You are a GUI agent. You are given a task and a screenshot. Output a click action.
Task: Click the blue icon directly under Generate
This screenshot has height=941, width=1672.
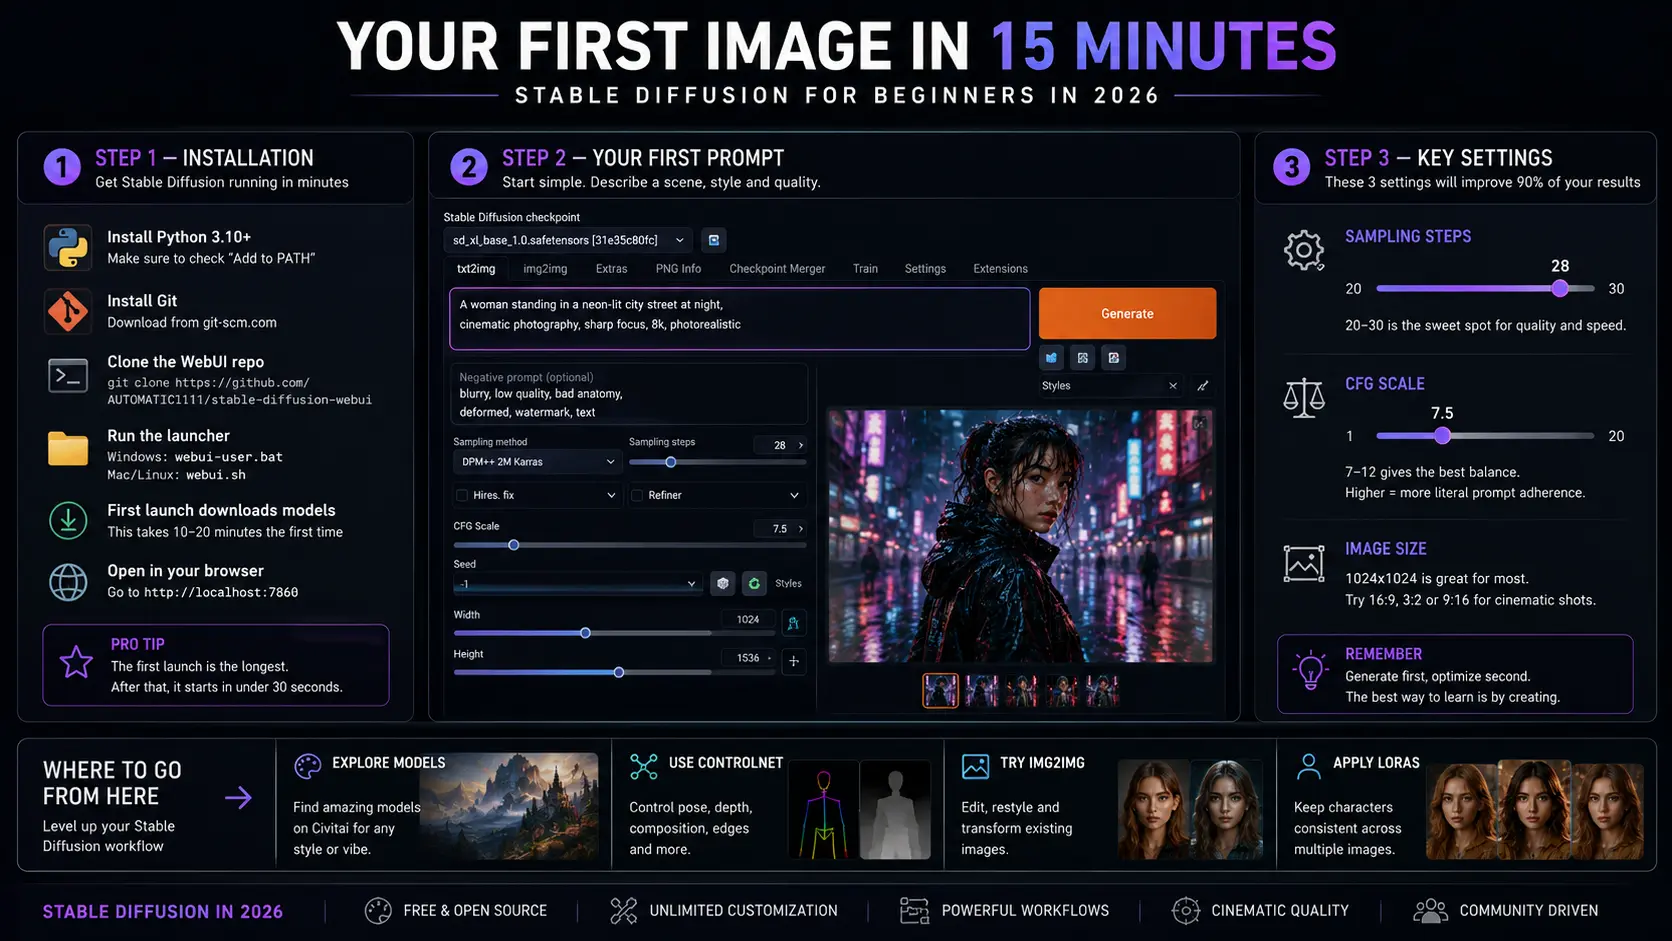(x=1051, y=358)
